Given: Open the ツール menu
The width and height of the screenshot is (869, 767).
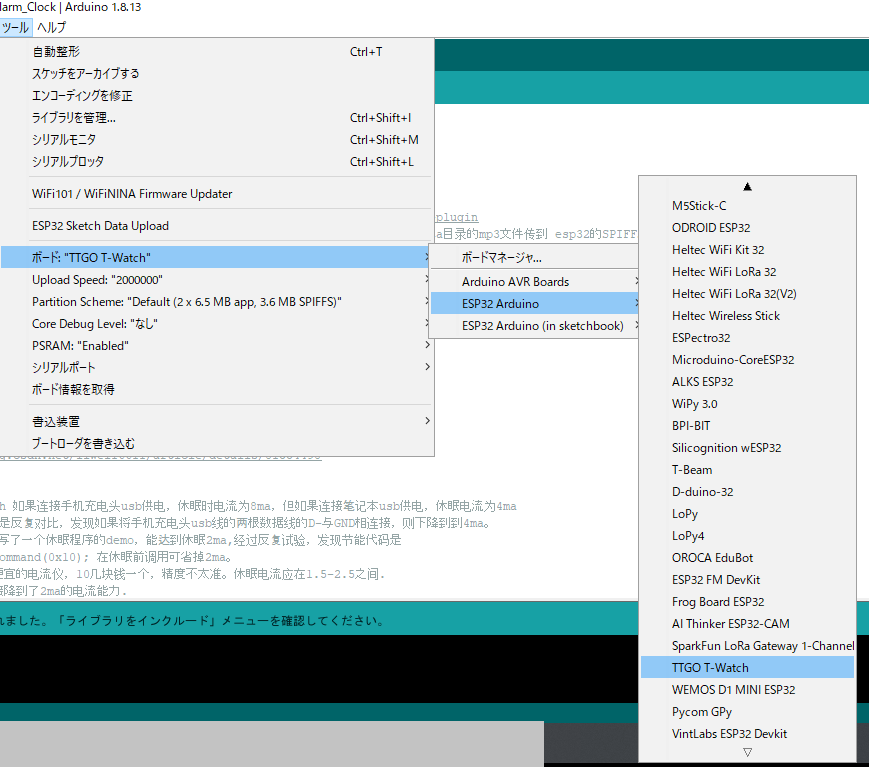Looking at the screenshot, I should [x=15, y=27].
